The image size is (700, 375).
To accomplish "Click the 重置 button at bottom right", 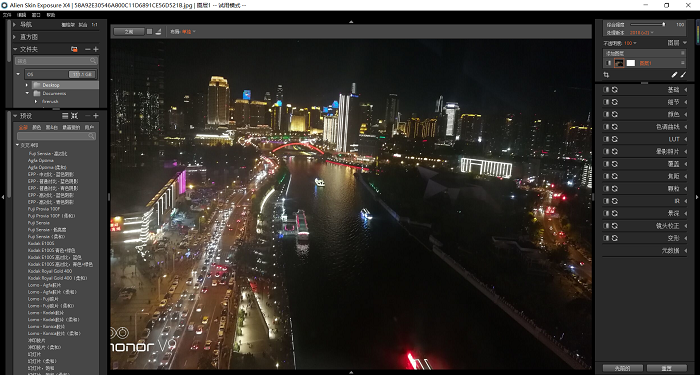I will tap(667, 368).
